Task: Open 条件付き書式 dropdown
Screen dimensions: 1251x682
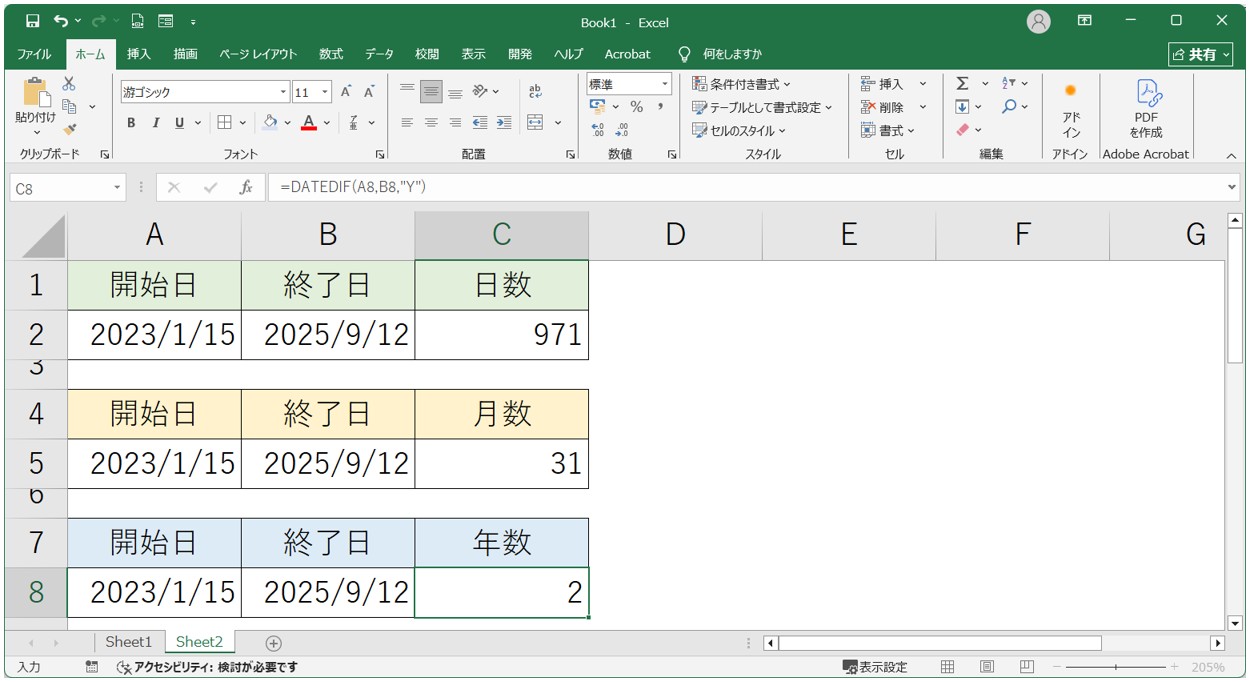Action: coord(741,84)
